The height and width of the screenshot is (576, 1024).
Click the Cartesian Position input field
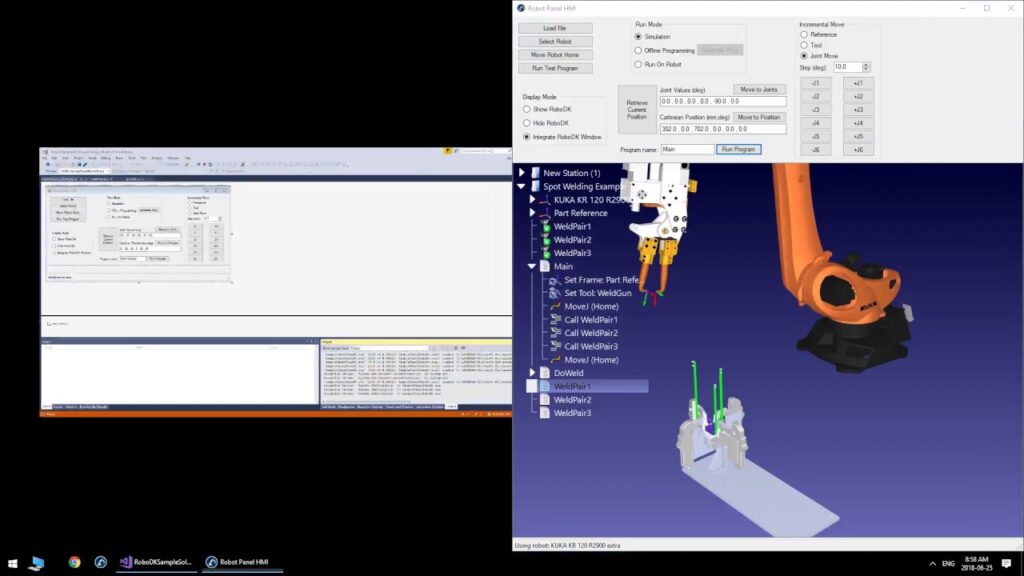pyautogui.click(x=723, y=129)
